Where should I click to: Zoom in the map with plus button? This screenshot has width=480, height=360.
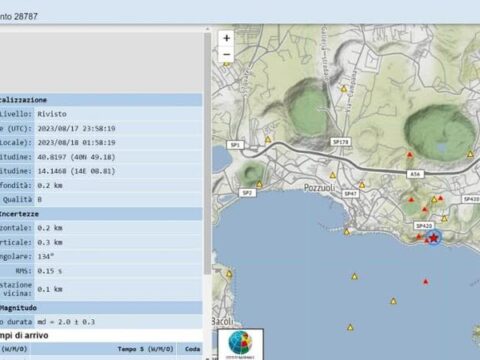(227, 38)
